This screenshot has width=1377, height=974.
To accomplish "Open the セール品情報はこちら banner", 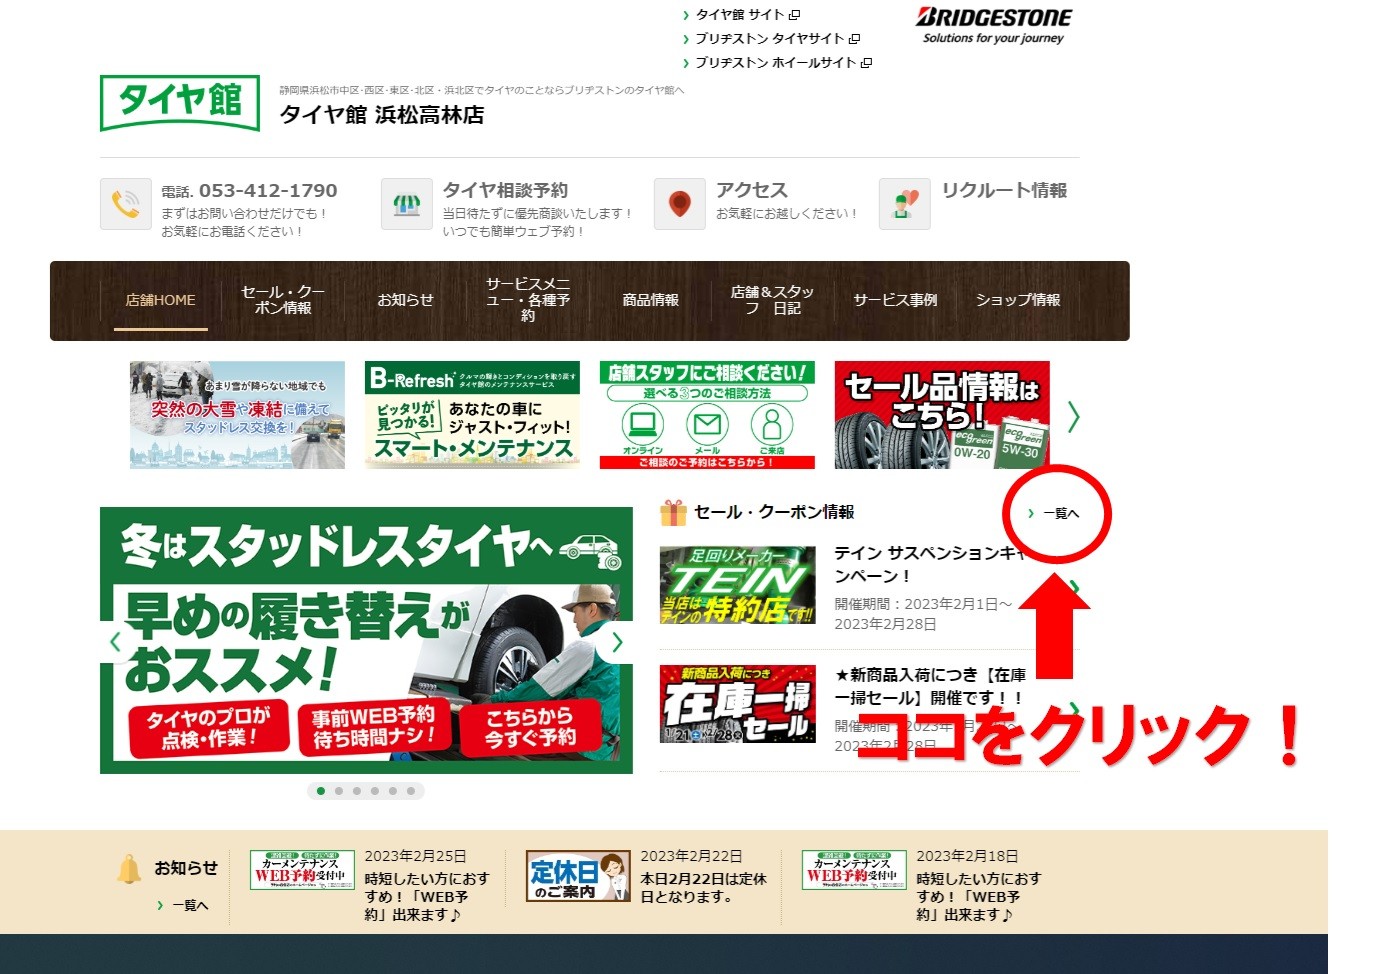I will [942, 415].
